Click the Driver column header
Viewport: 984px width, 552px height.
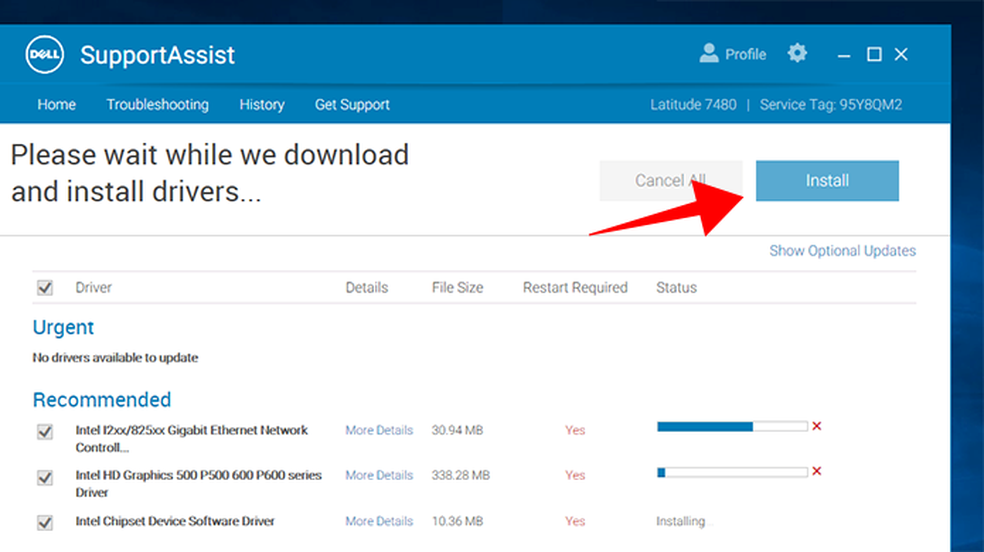[x=94, y=288]
